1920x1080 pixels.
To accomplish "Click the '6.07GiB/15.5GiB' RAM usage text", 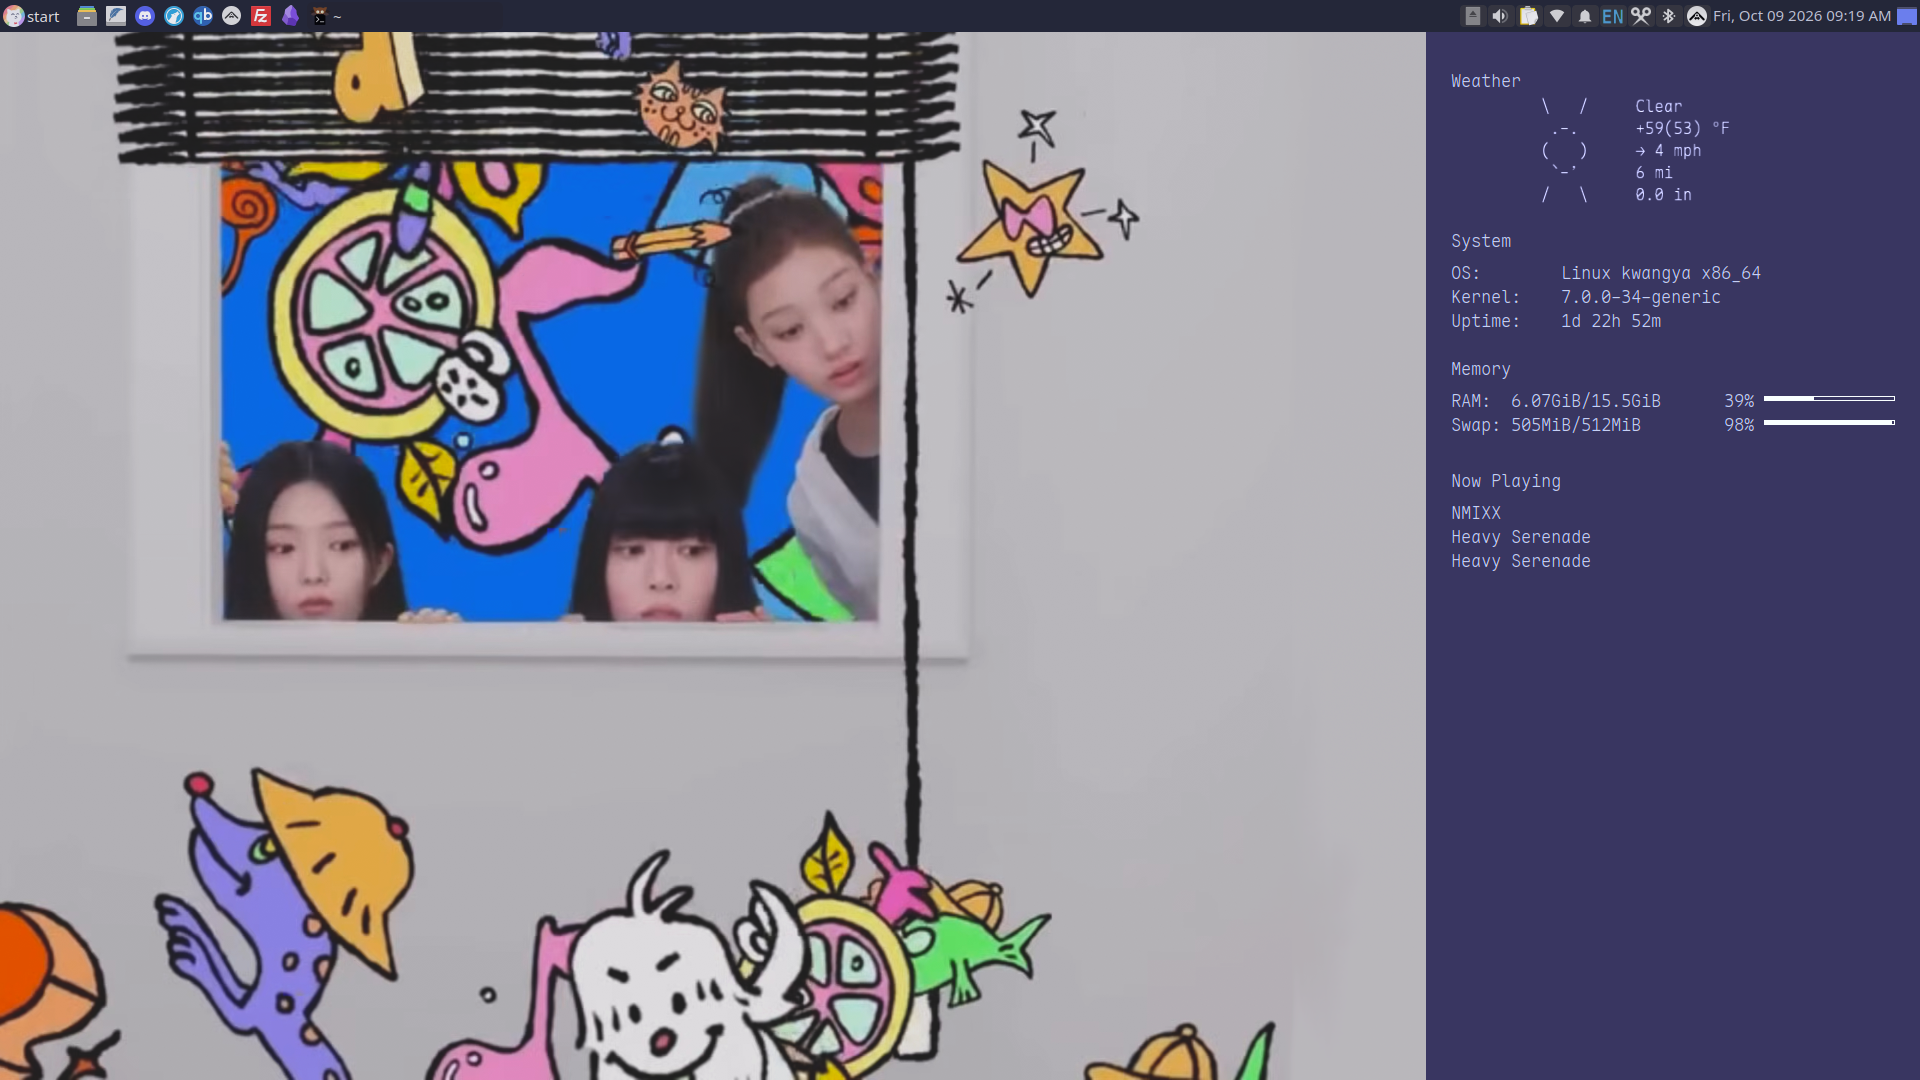I will click(x=1585, y=401).
